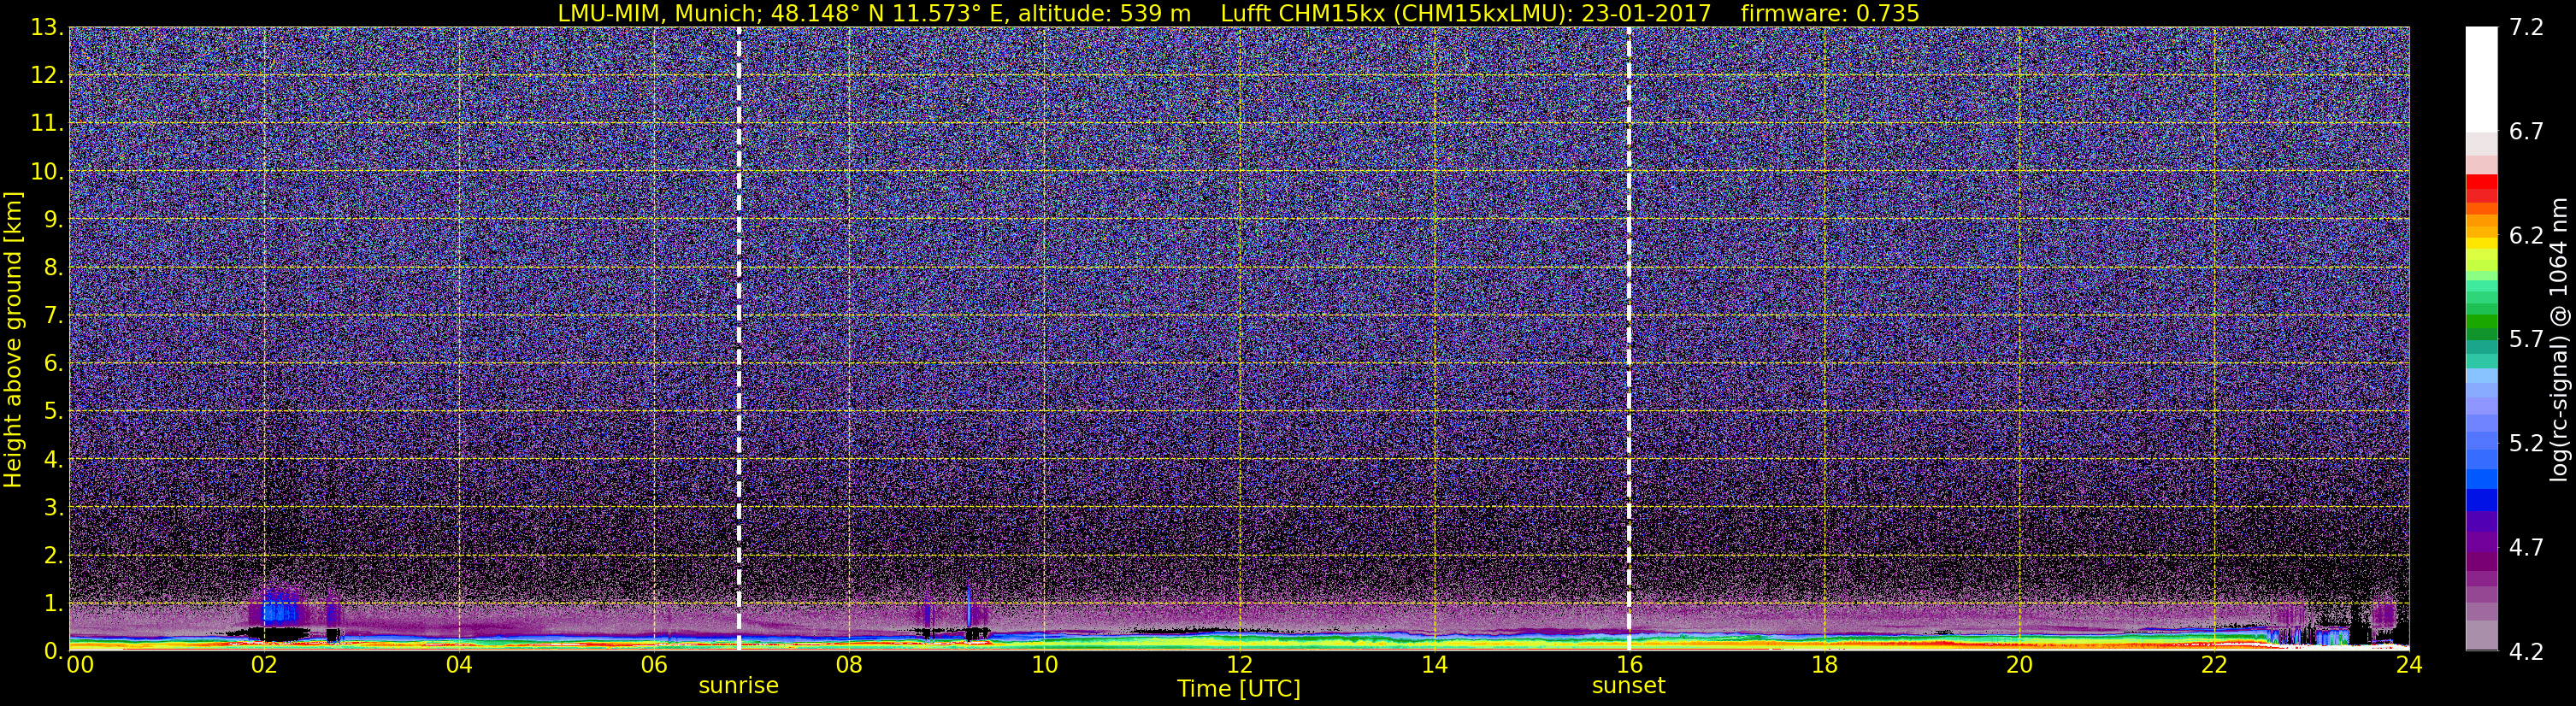This screenshot has width=2576, height=706.
Task: Click the time axis tick label '20'
Action: (x=2019, y=666)
